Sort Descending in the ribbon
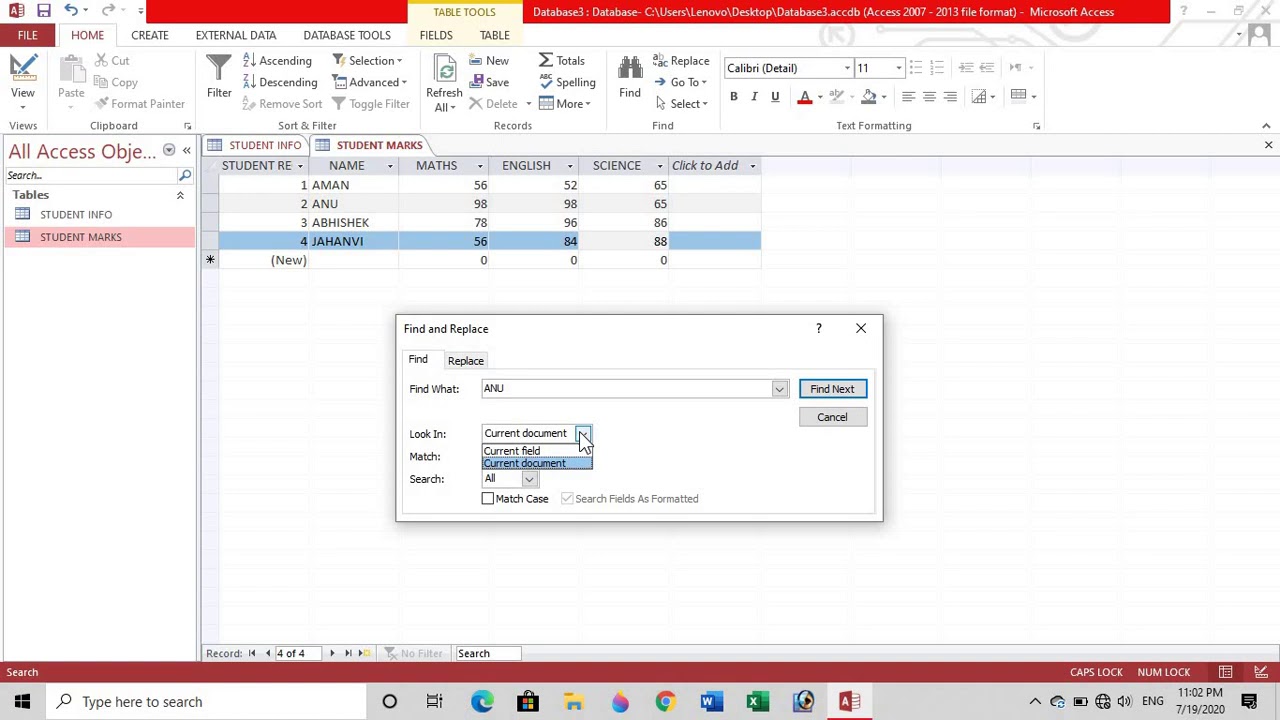The width and height of the screenshot is (1280, 720). point(279,82)
